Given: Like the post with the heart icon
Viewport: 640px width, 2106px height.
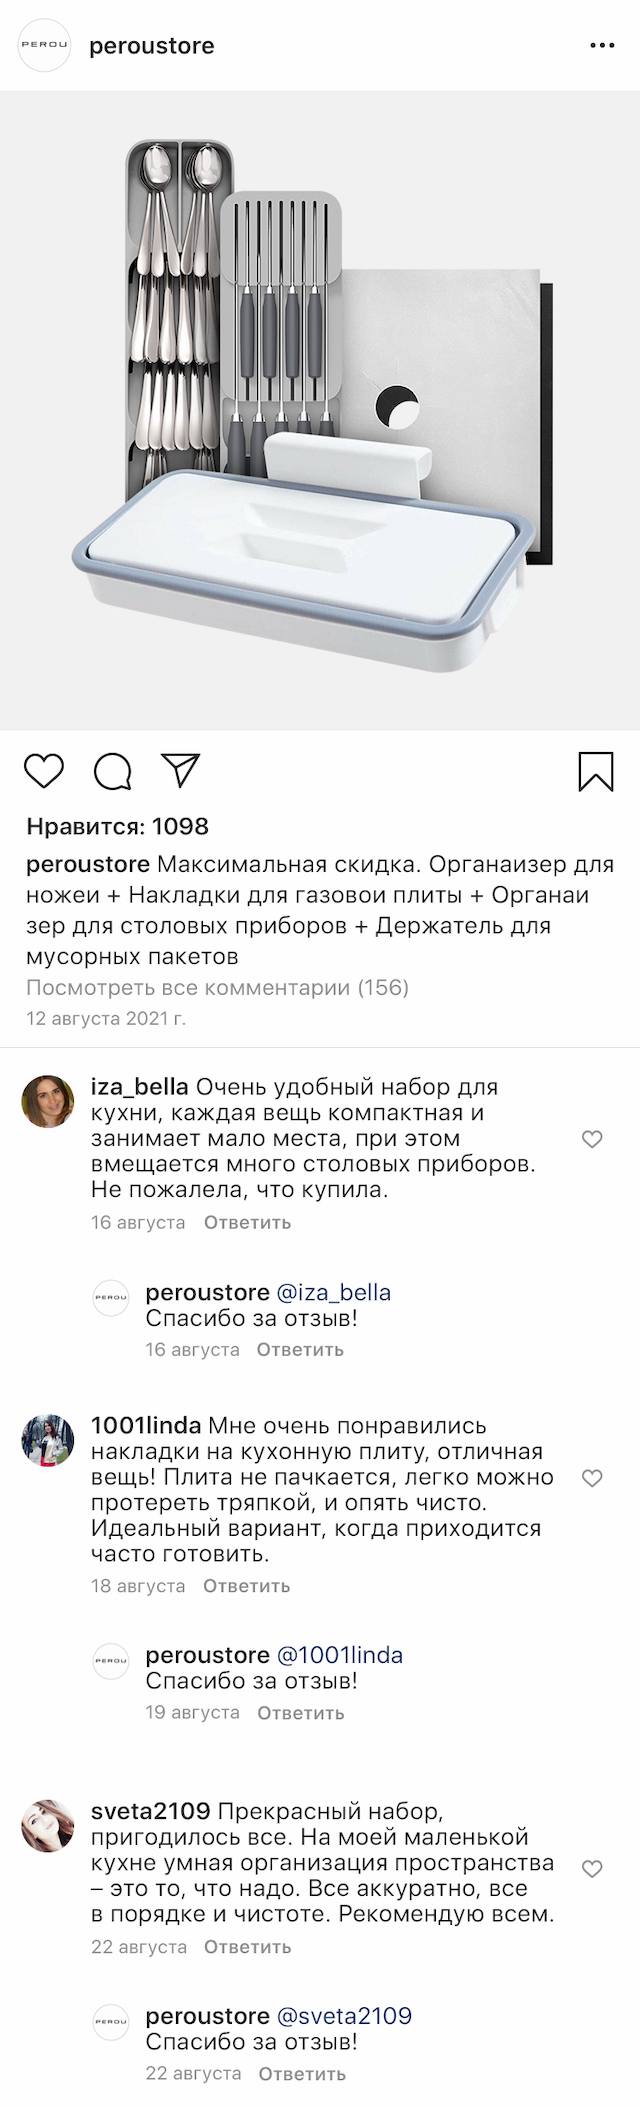Looking at the screenshot, I should [43, 771].
